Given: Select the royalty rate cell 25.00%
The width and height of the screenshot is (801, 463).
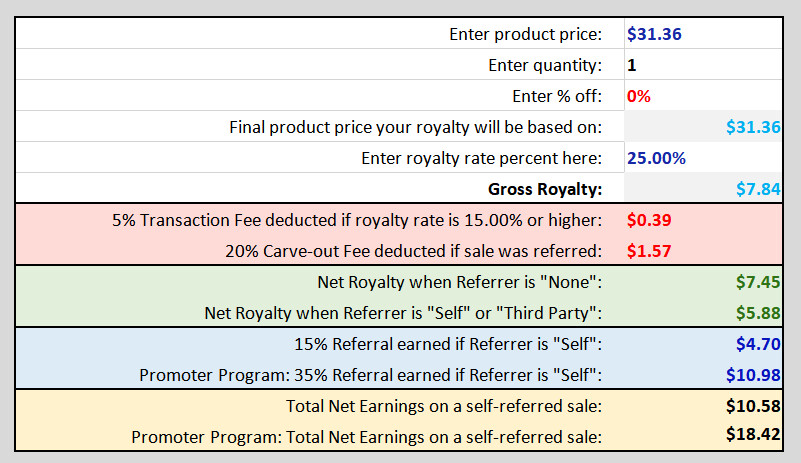Looking at the screenshot, I should tap(703, 158).
